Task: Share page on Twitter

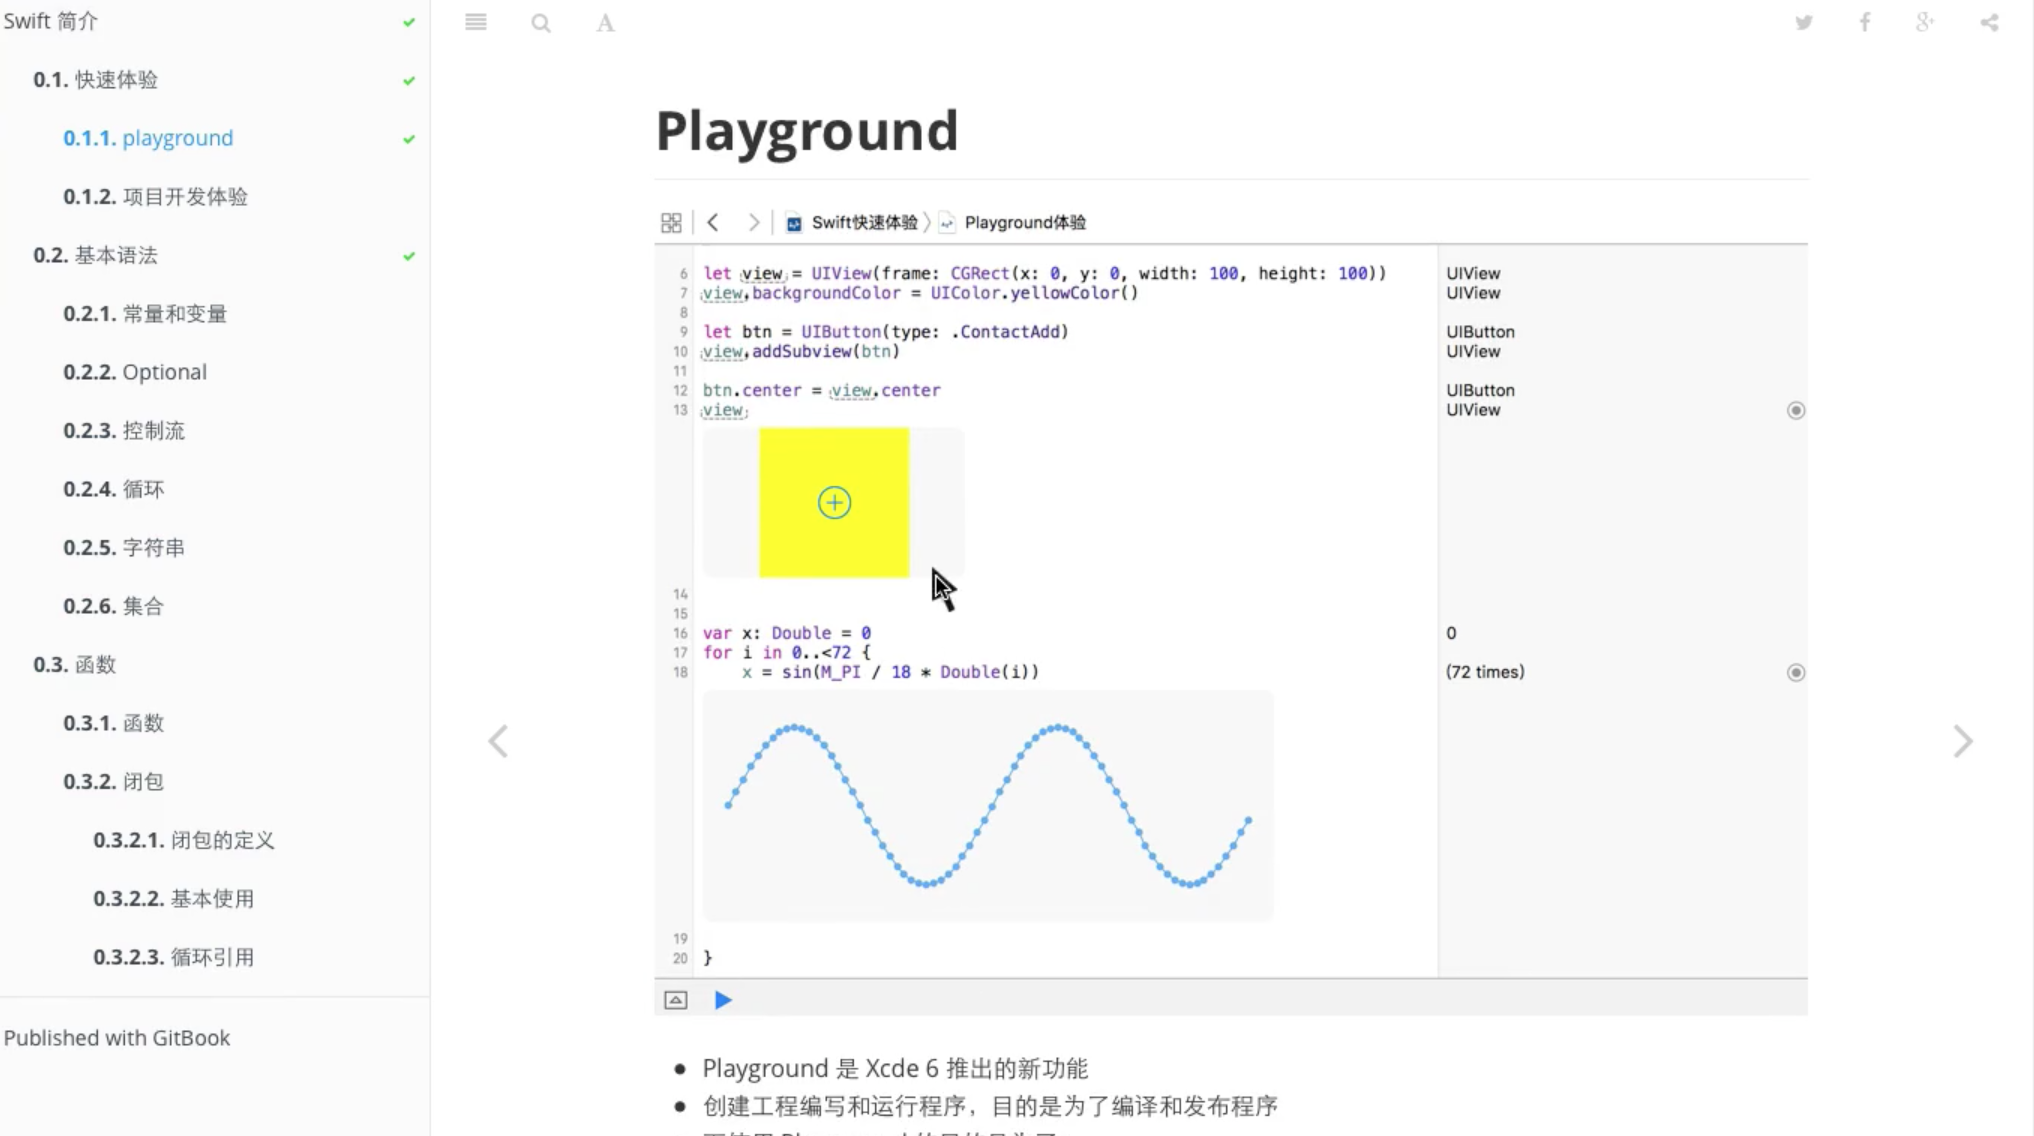Action: pos(1803,22)
